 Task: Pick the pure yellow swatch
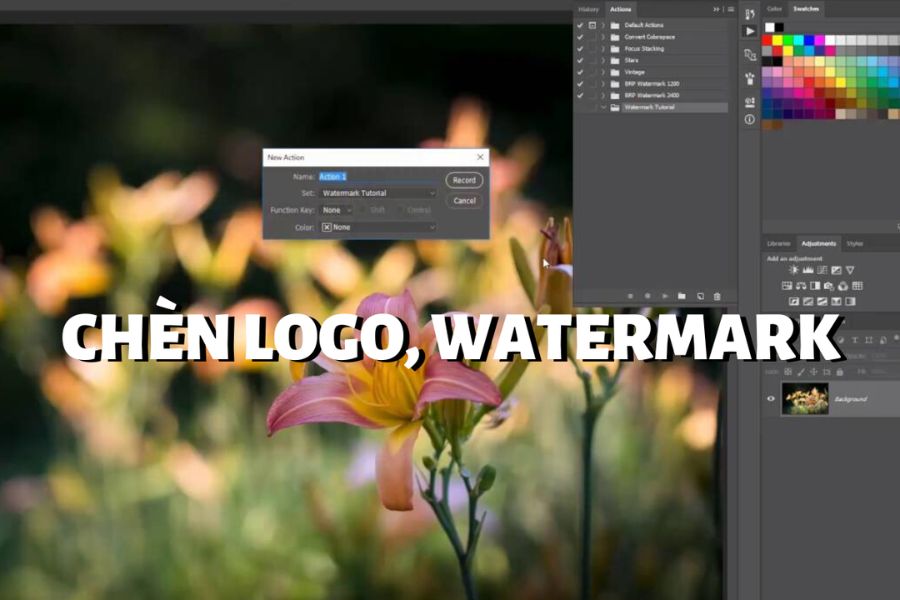(x=777, y=40)
